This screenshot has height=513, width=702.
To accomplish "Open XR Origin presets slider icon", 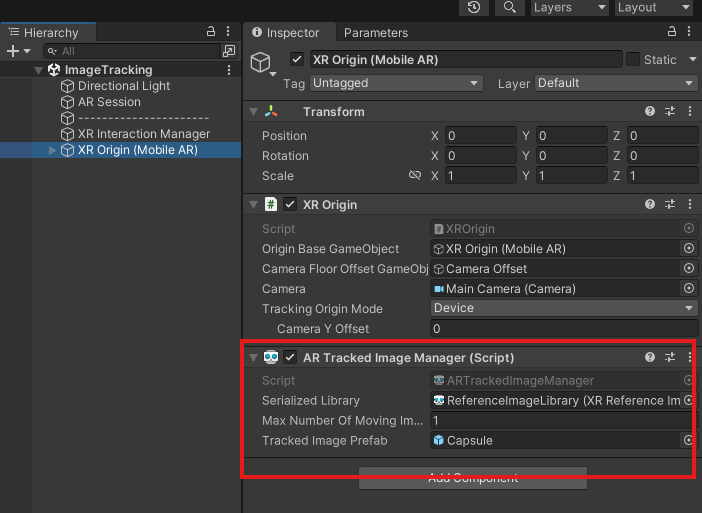I will tap(670, 205).
